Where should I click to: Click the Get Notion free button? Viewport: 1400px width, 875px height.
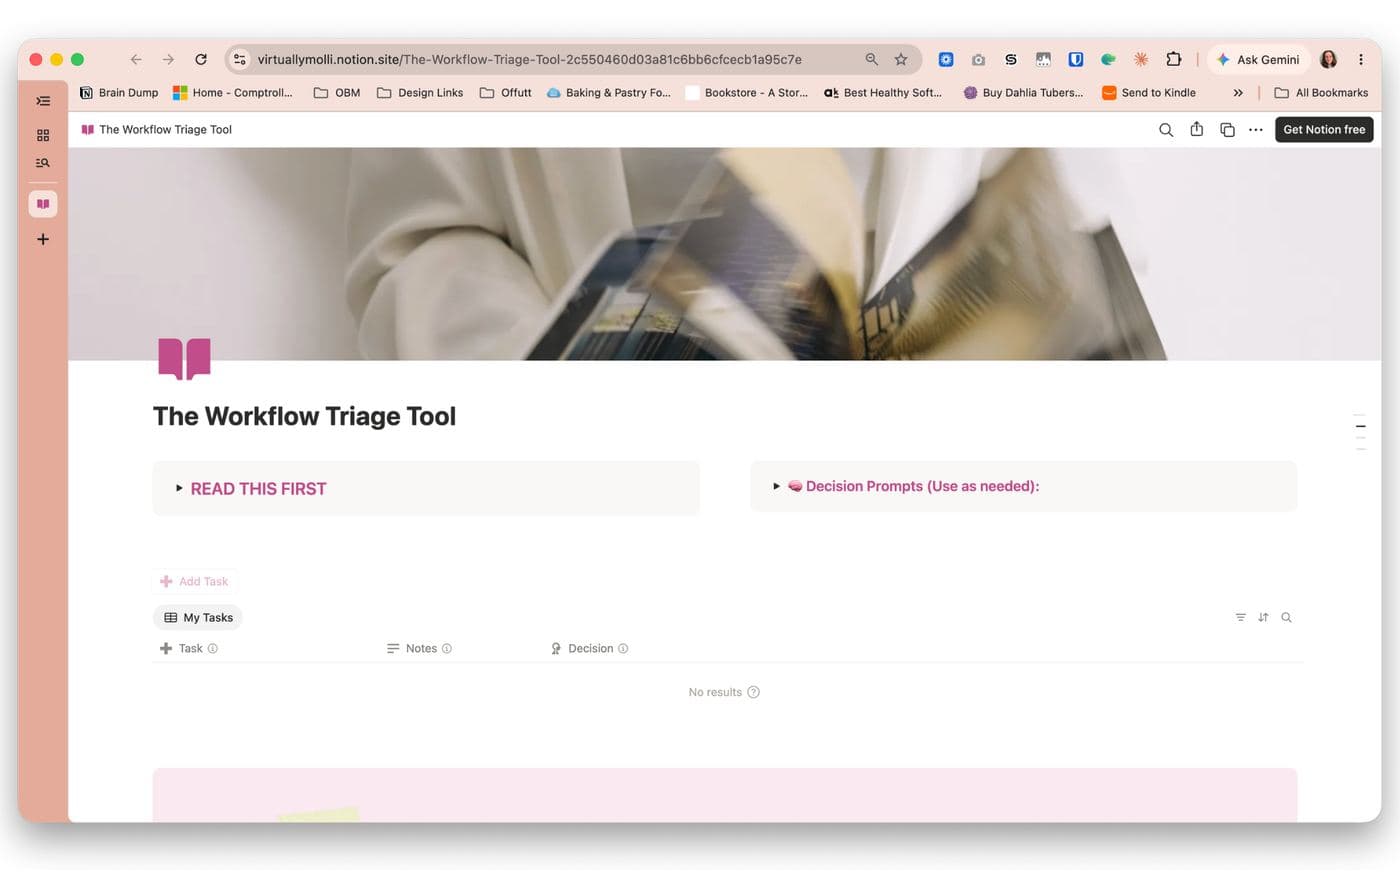1324,130
